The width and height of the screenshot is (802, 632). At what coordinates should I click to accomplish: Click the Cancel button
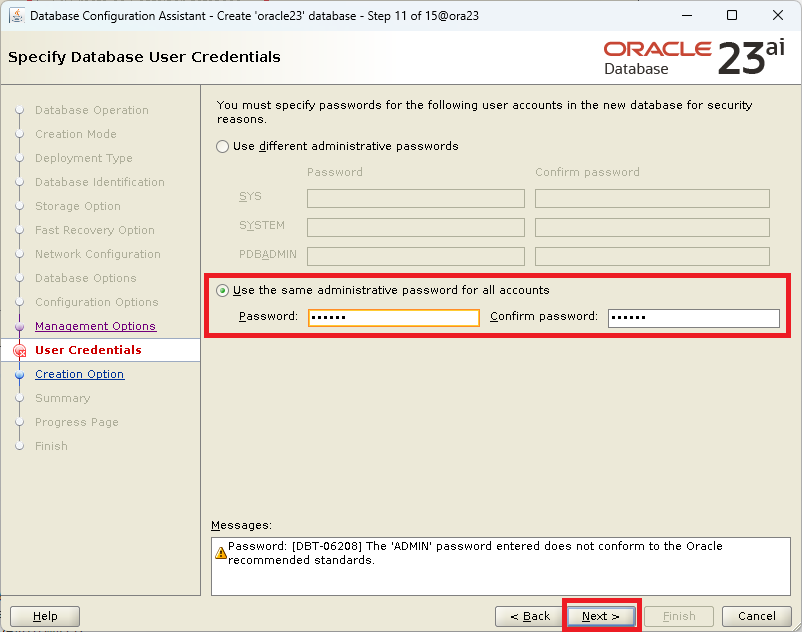tap(756, 616)
